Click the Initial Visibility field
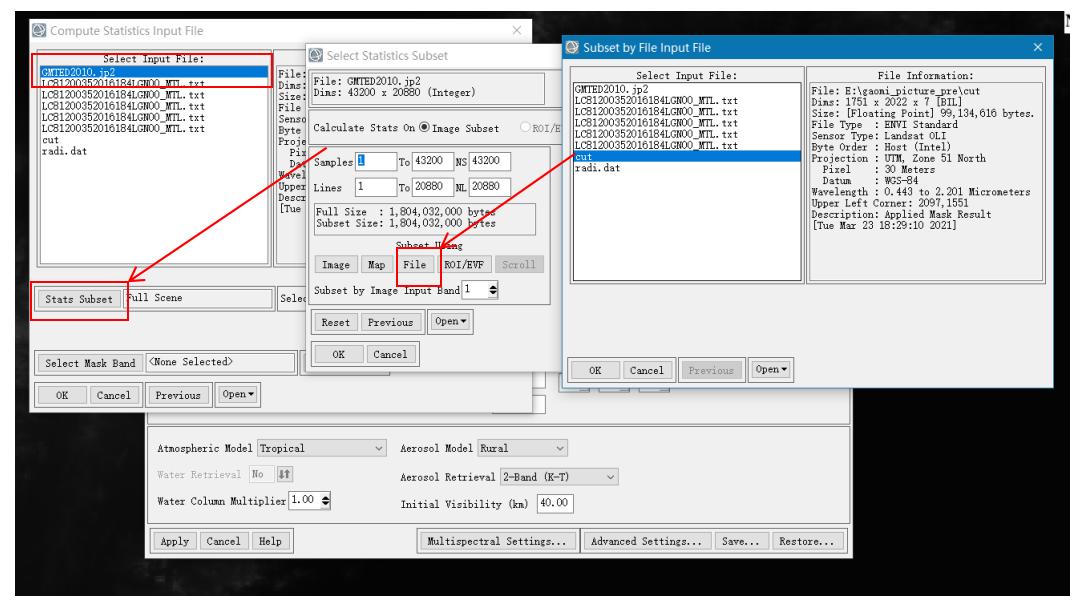 click(555, 503)
